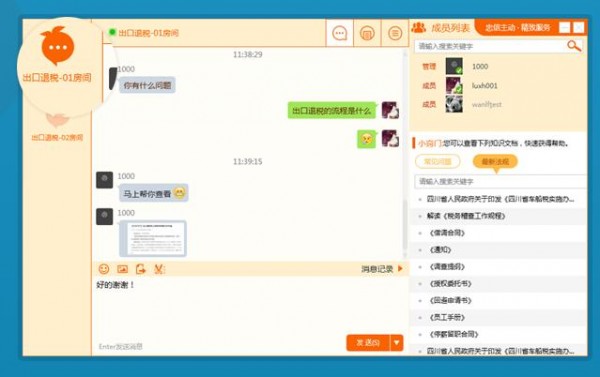Open 解读《税务稽查工作规程》 document
Image resolution: width=600 pixels, height=377 pixels.
click(466, 216)
